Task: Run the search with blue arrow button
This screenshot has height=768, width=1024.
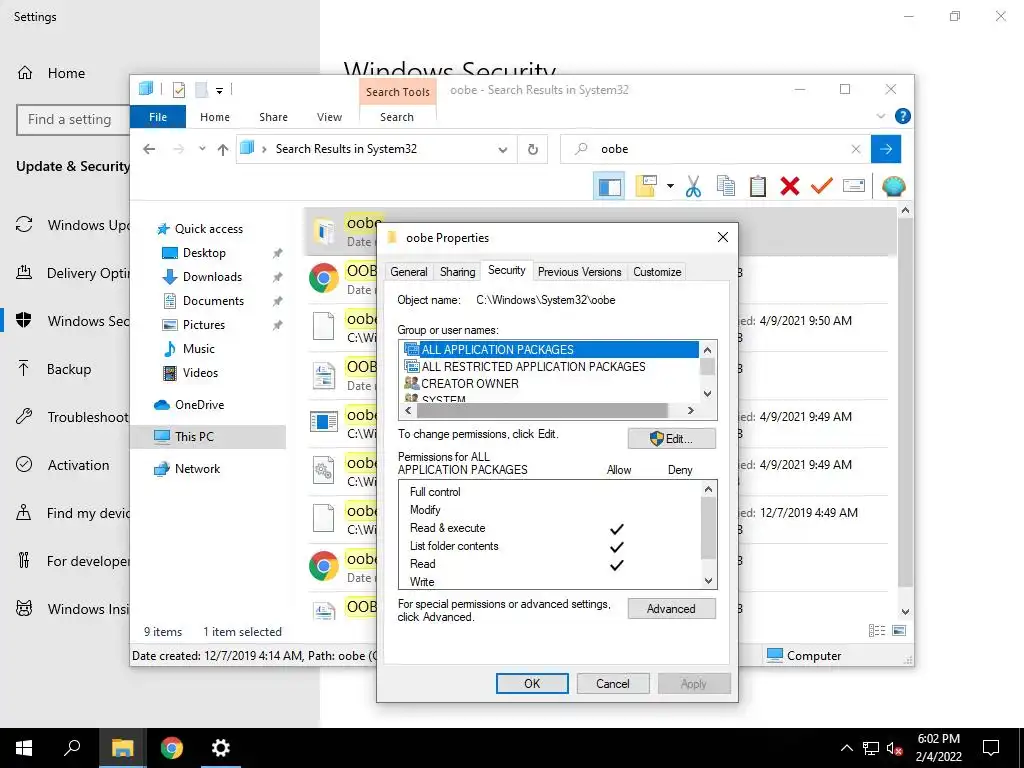Action: pos(886,149)
